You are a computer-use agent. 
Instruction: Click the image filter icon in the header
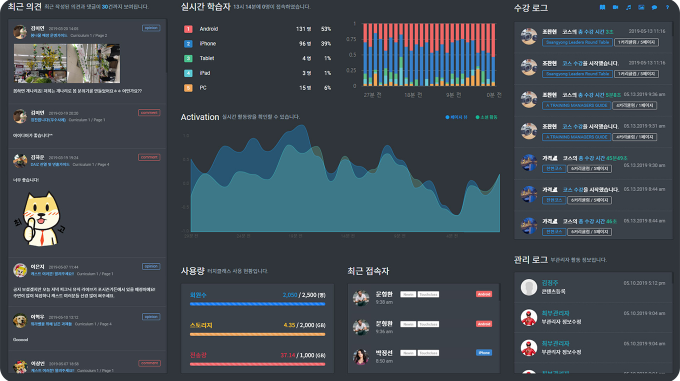click(x=641, y=7)
